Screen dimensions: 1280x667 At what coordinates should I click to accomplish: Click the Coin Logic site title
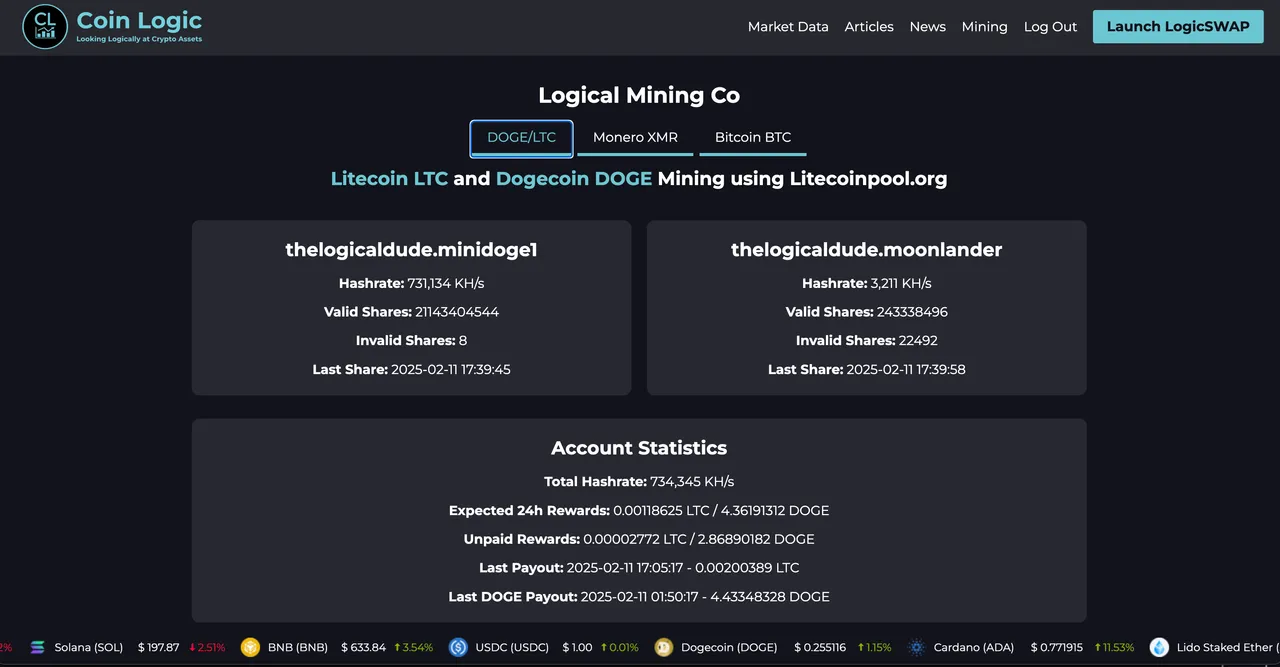(139, 20)
